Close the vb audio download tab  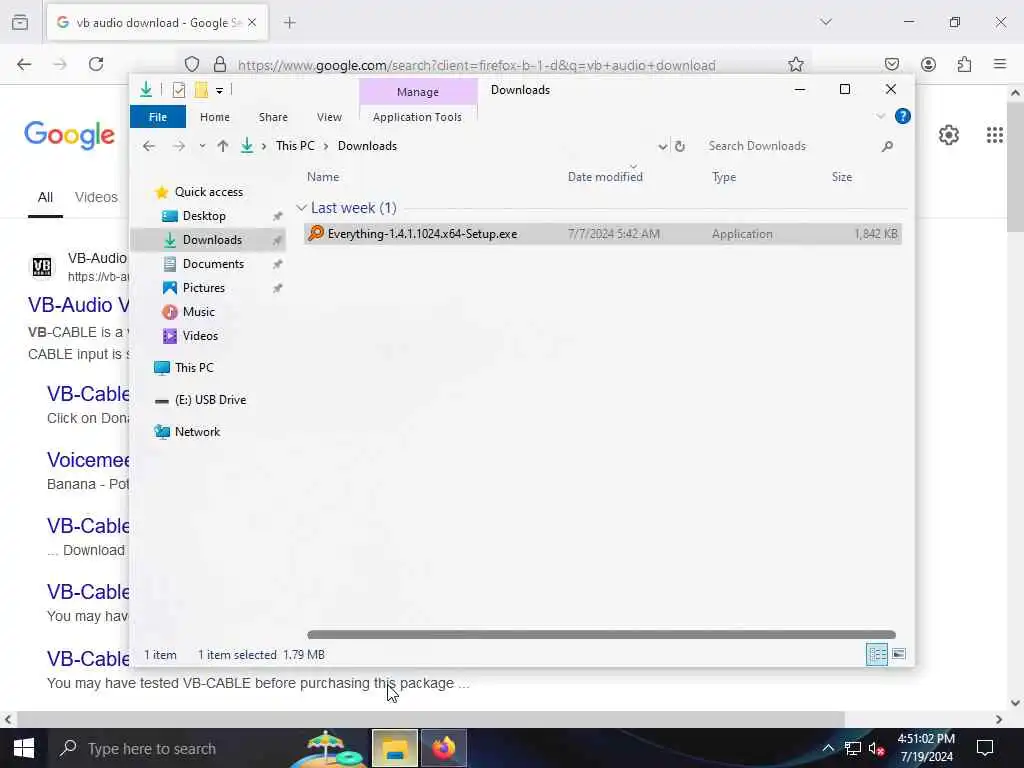pos(252,23)
